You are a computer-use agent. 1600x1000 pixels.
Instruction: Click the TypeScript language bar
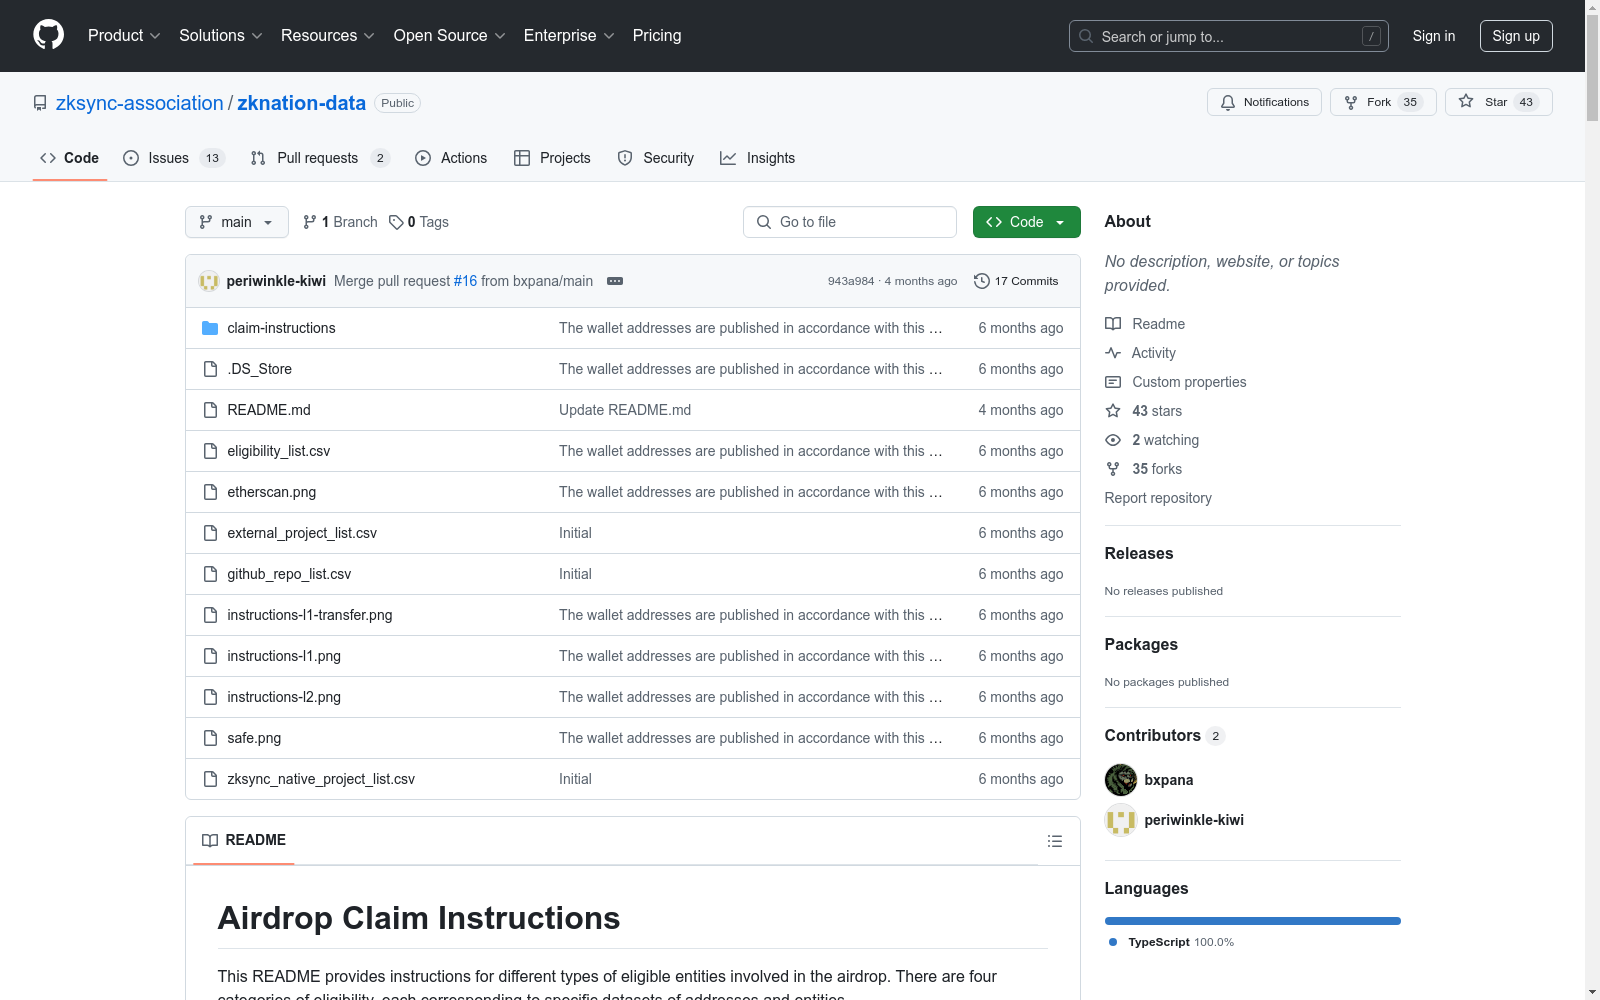[x=1253, y=921]
